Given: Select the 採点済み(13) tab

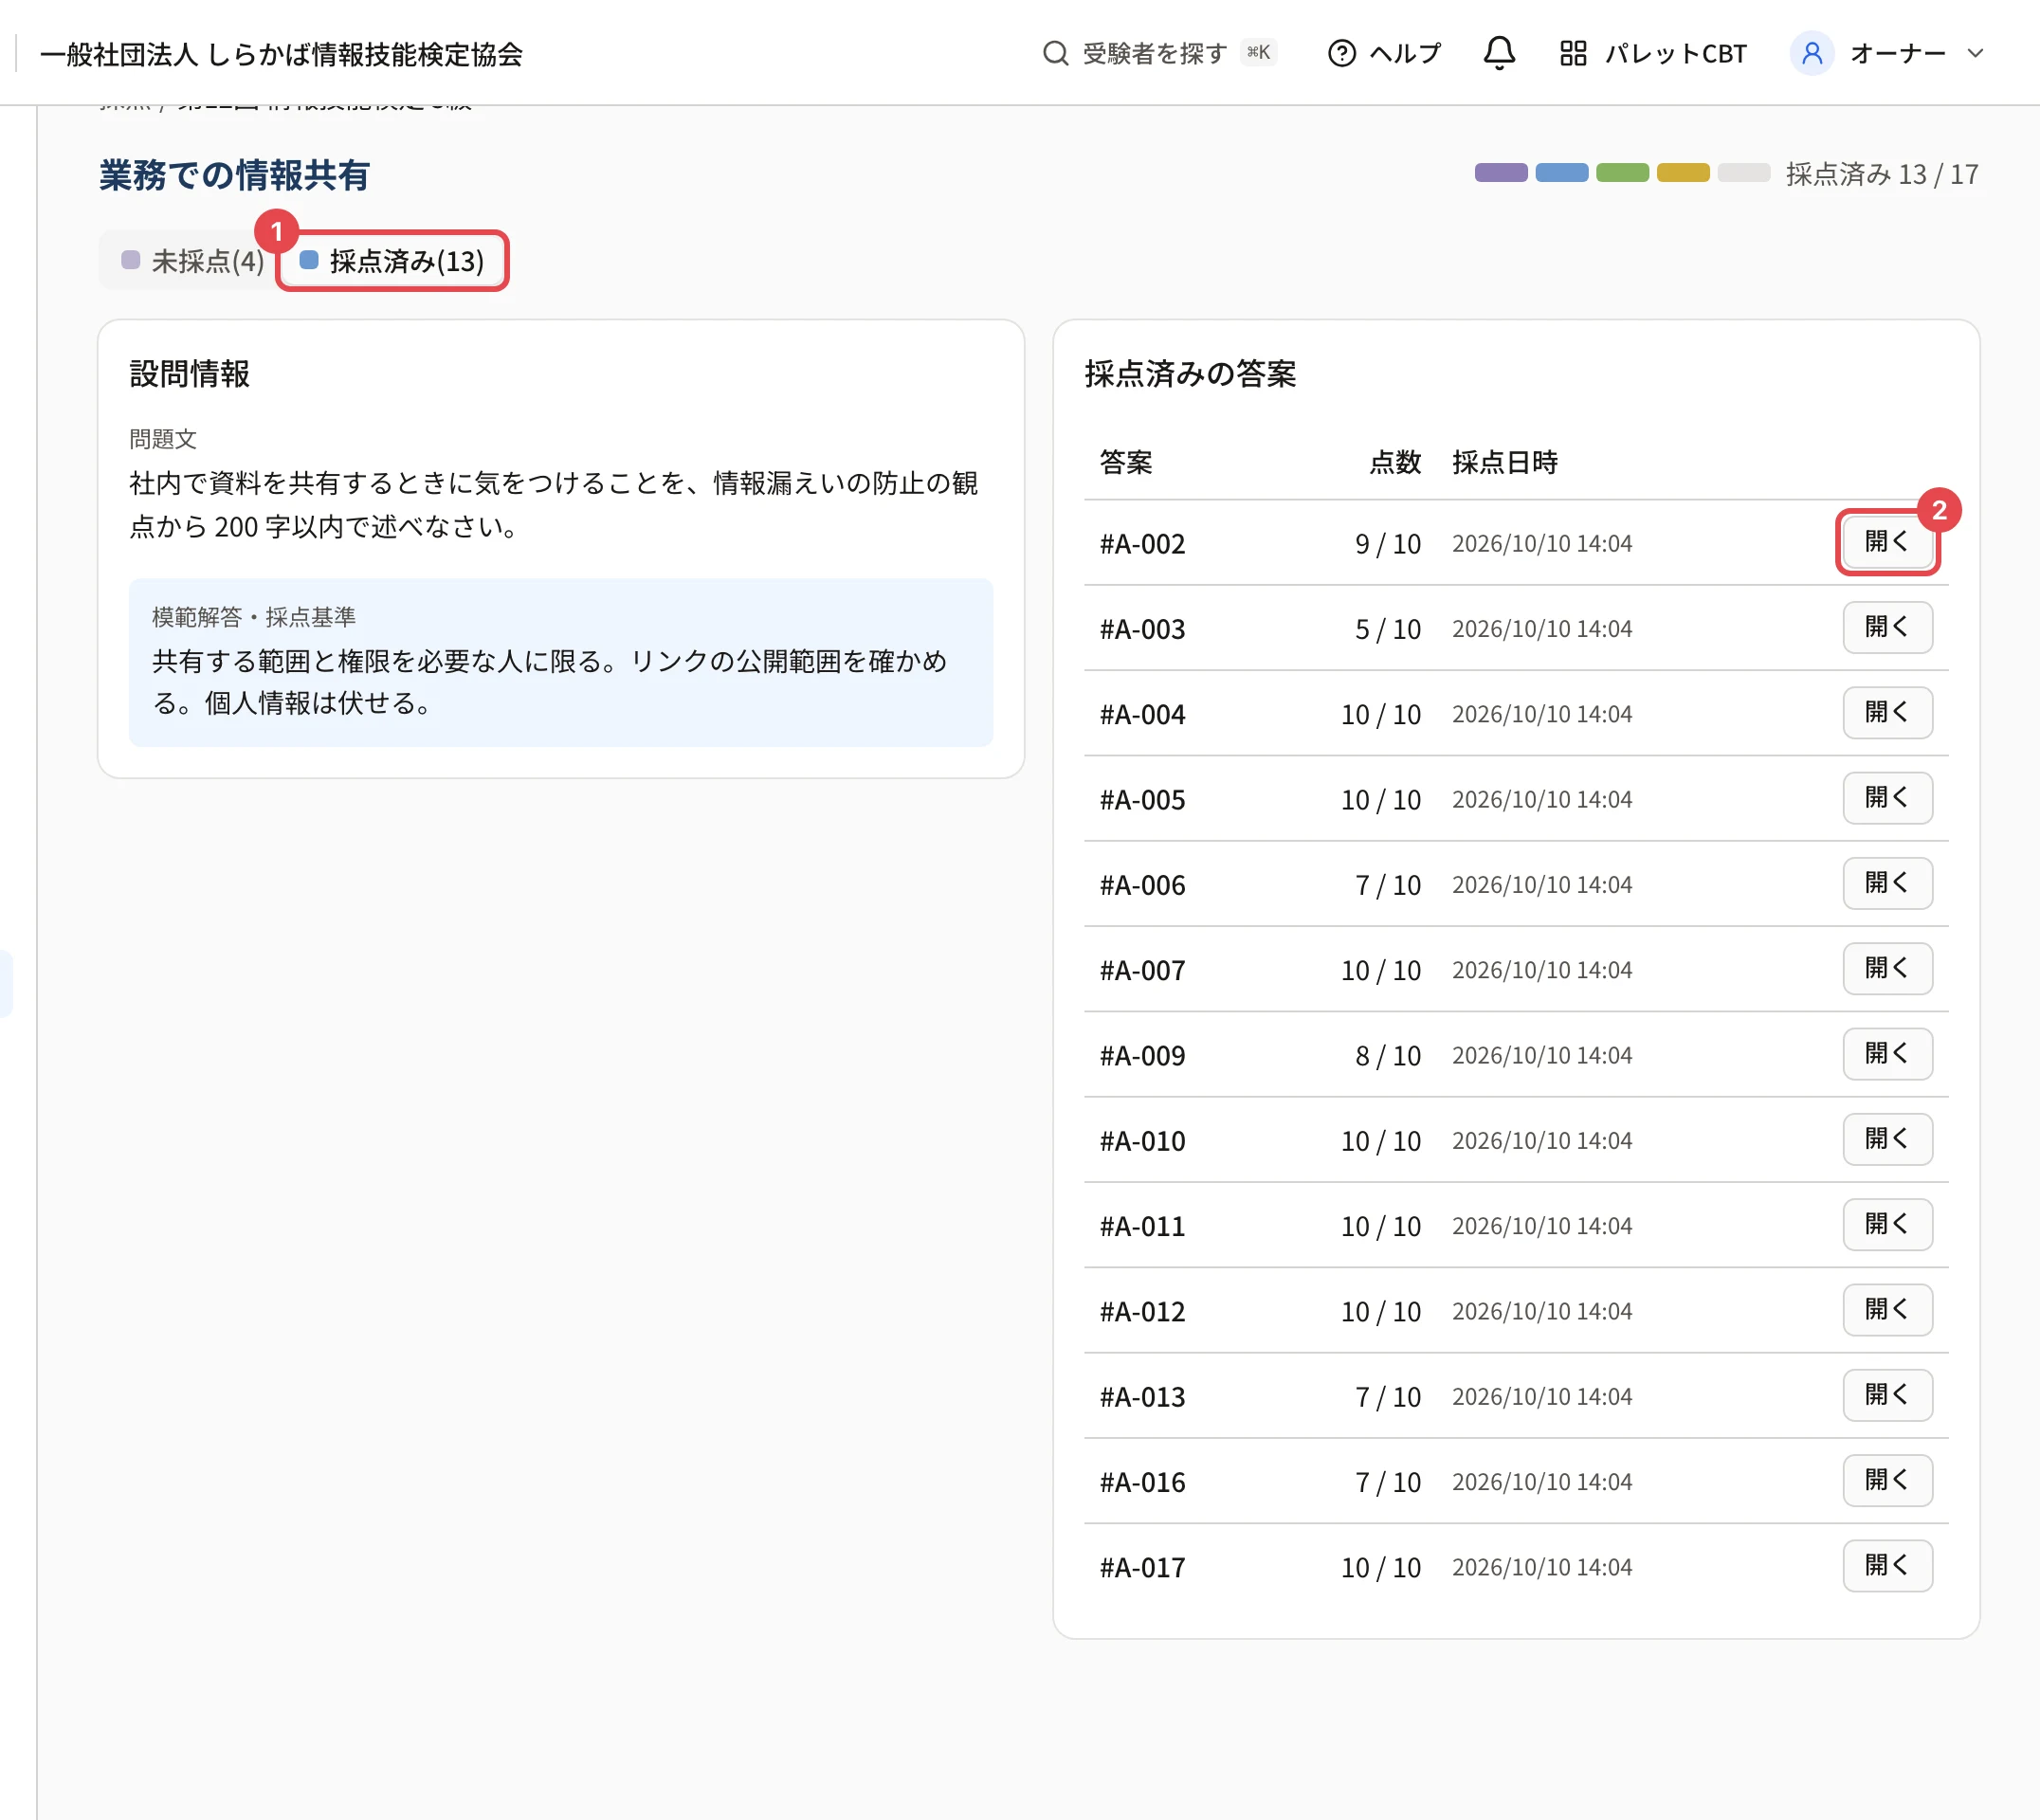Looking at the screenshot, I should [392, 261].
